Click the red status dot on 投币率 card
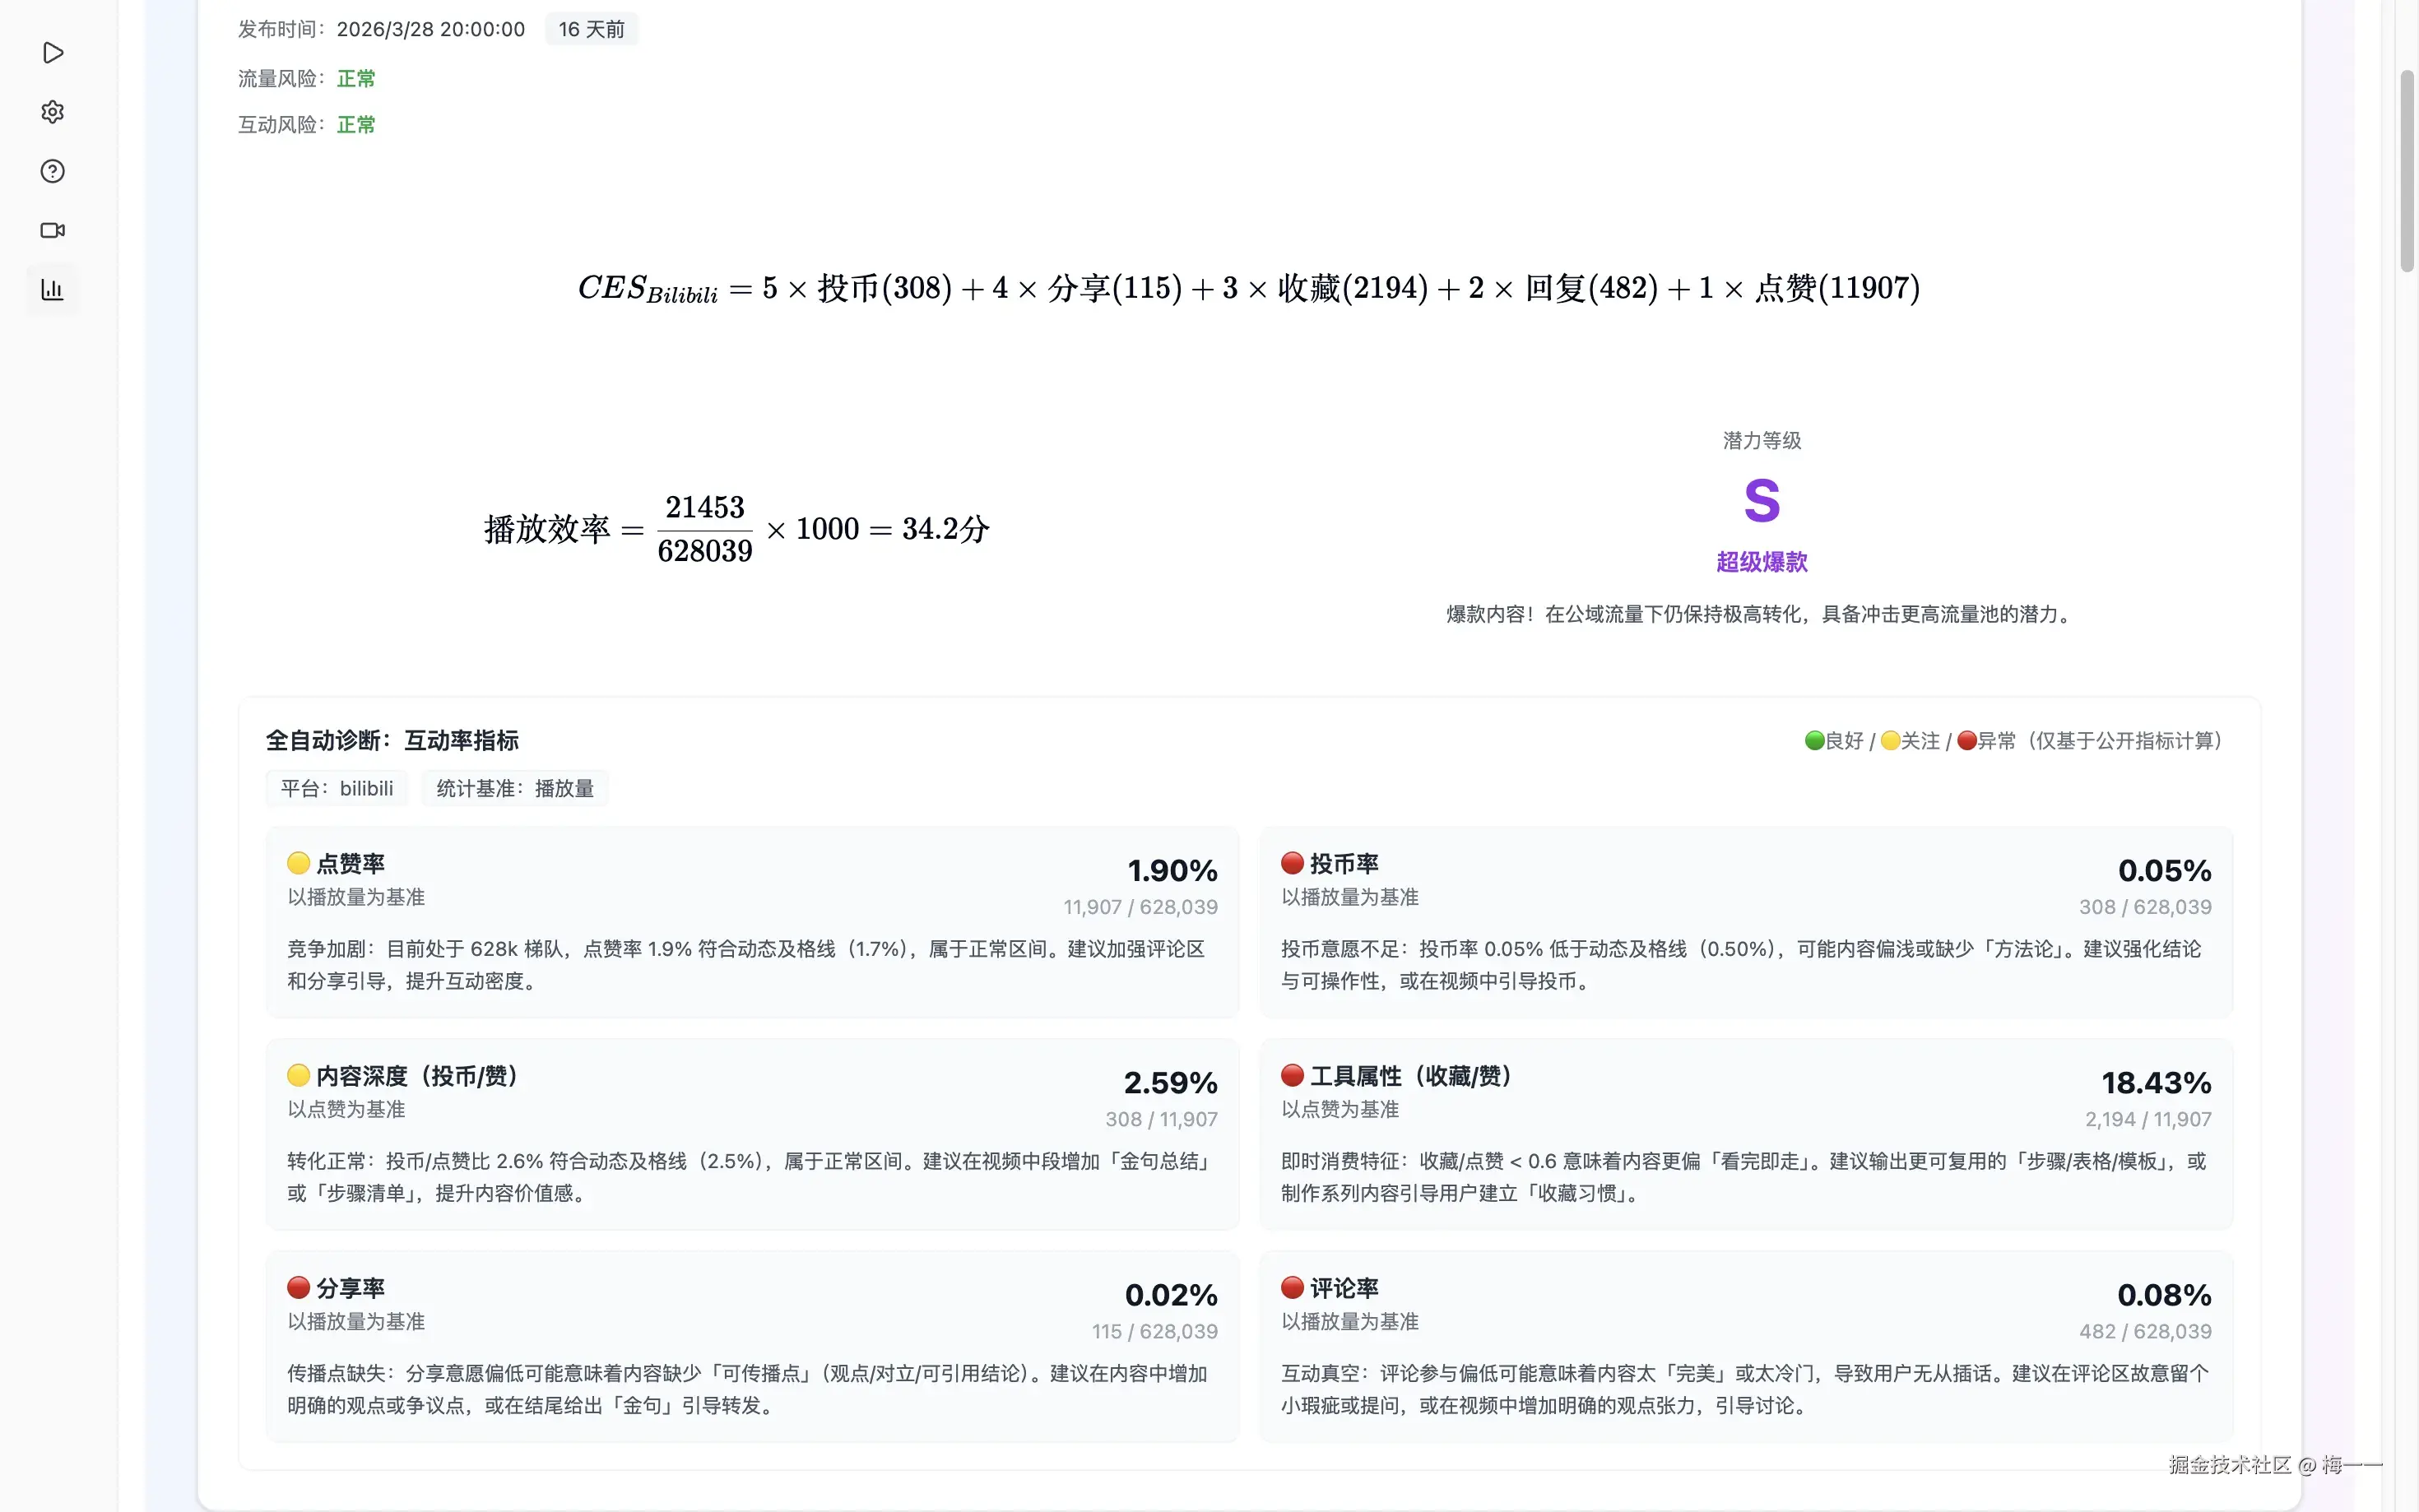The image size is (2419, 1512). 1292,862
